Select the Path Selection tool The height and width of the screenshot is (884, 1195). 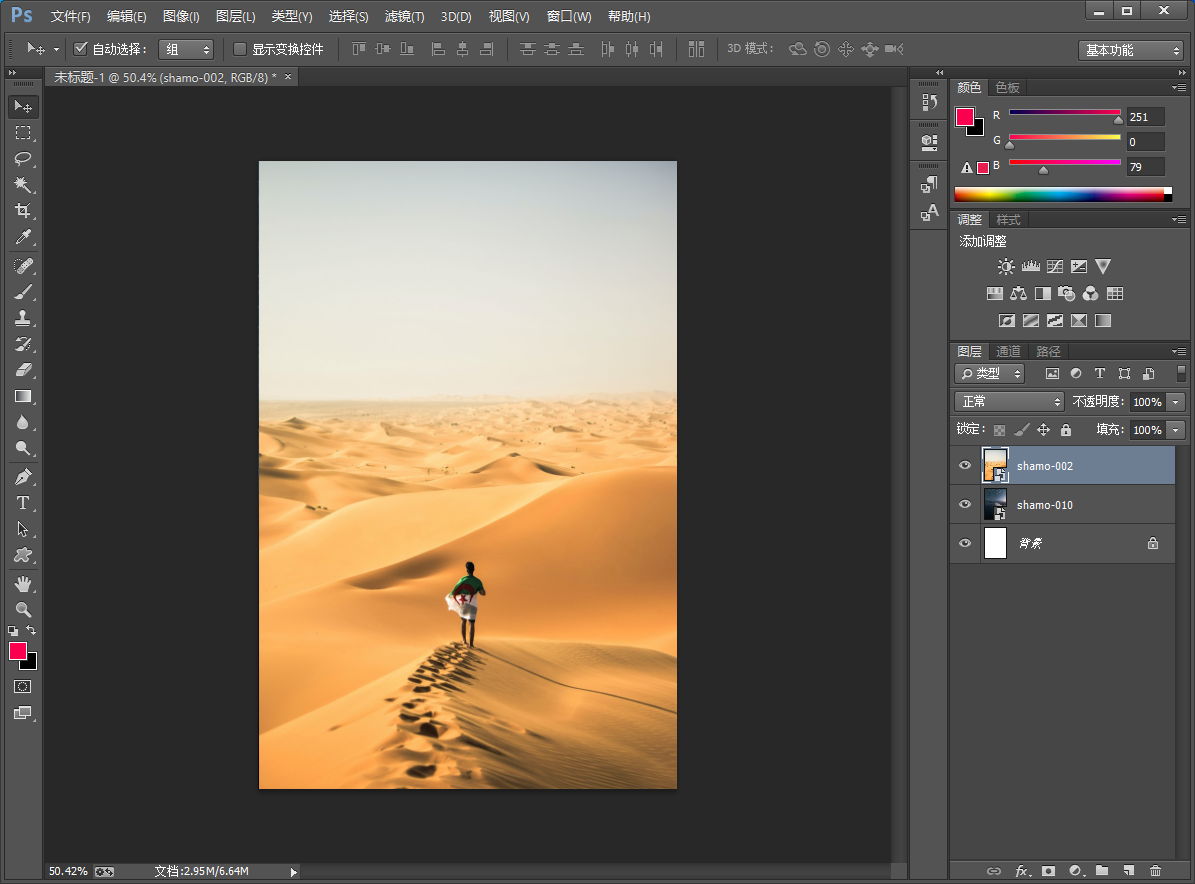[23, 529]
